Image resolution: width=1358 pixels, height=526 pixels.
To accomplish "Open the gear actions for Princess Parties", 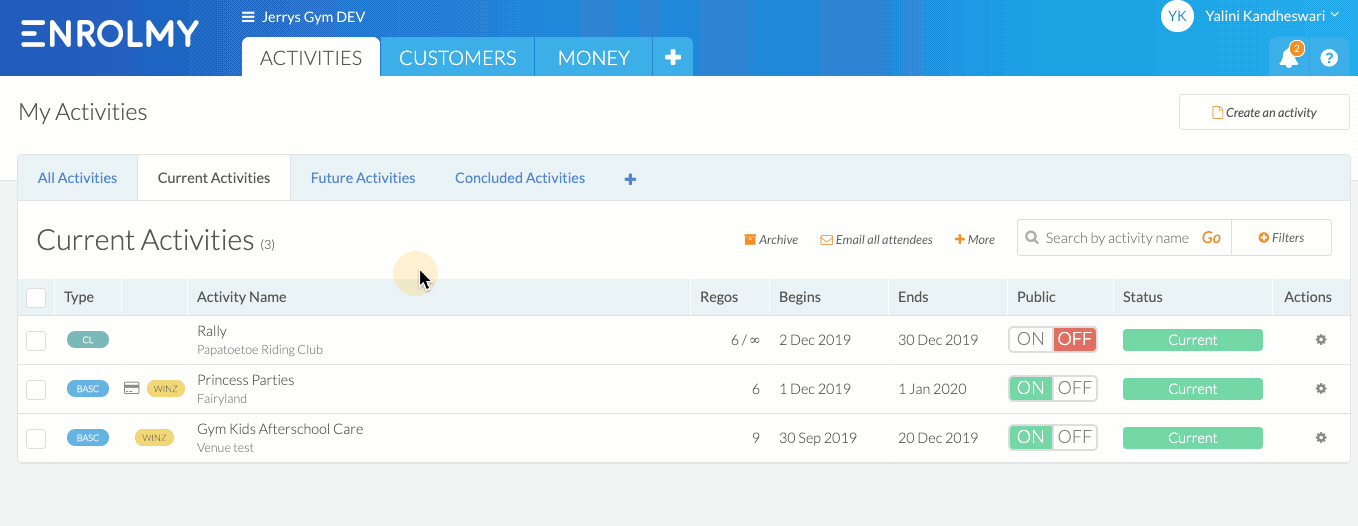I will click(1321, 389).
